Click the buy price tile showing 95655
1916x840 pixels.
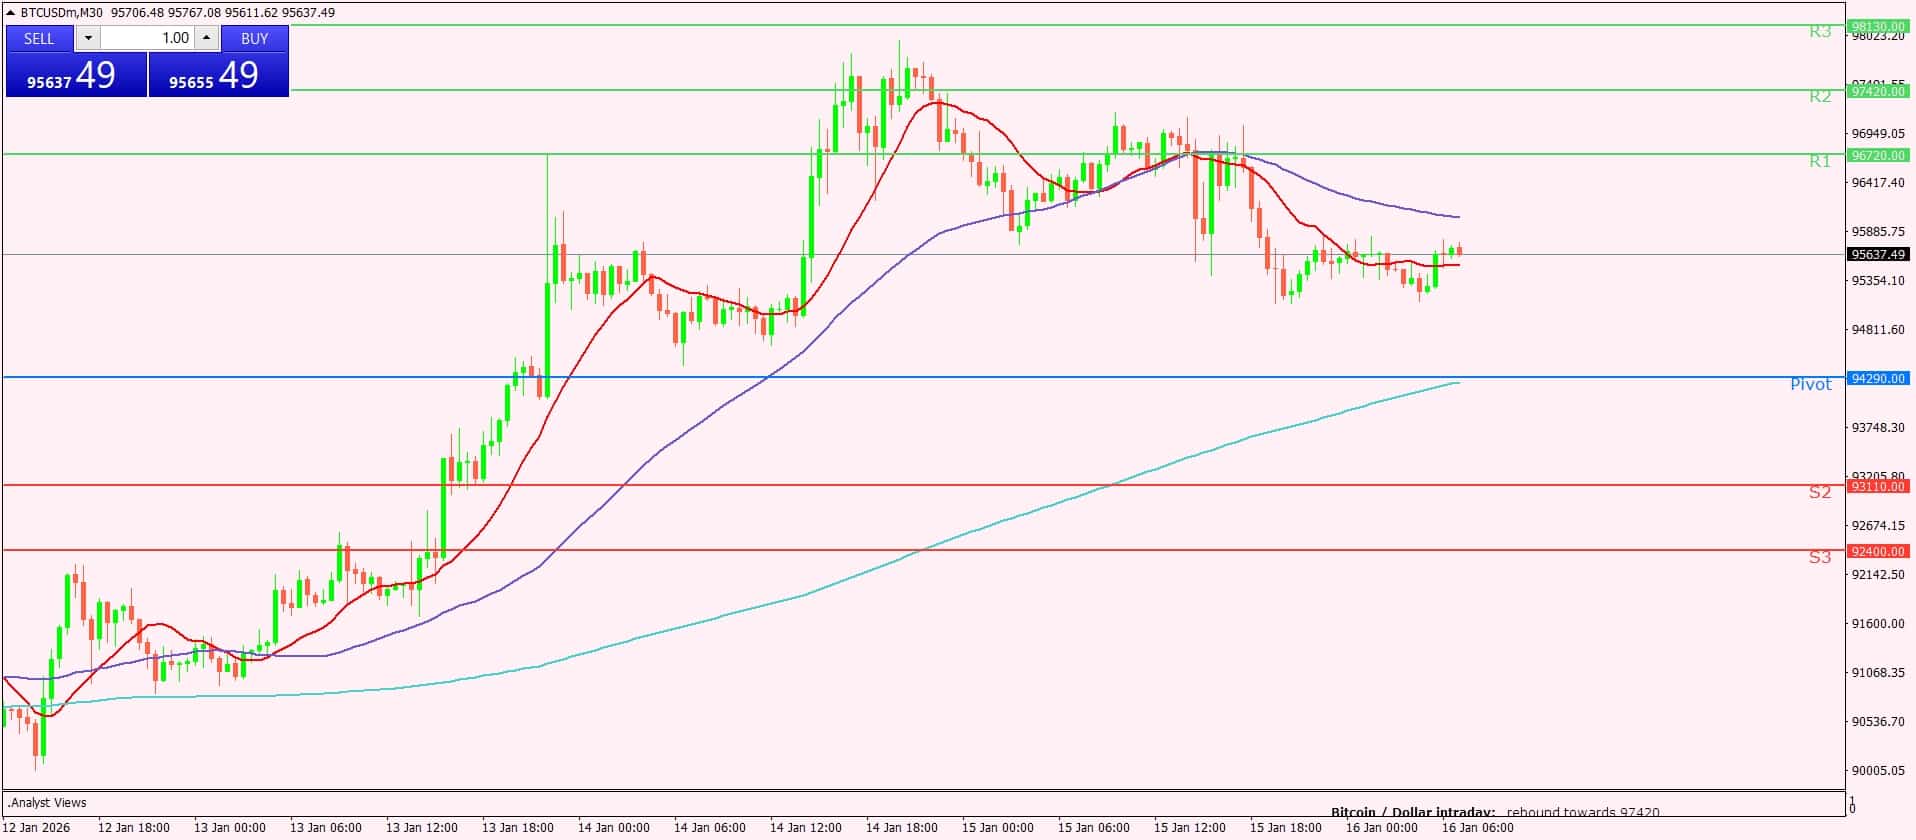click(218, 75)
